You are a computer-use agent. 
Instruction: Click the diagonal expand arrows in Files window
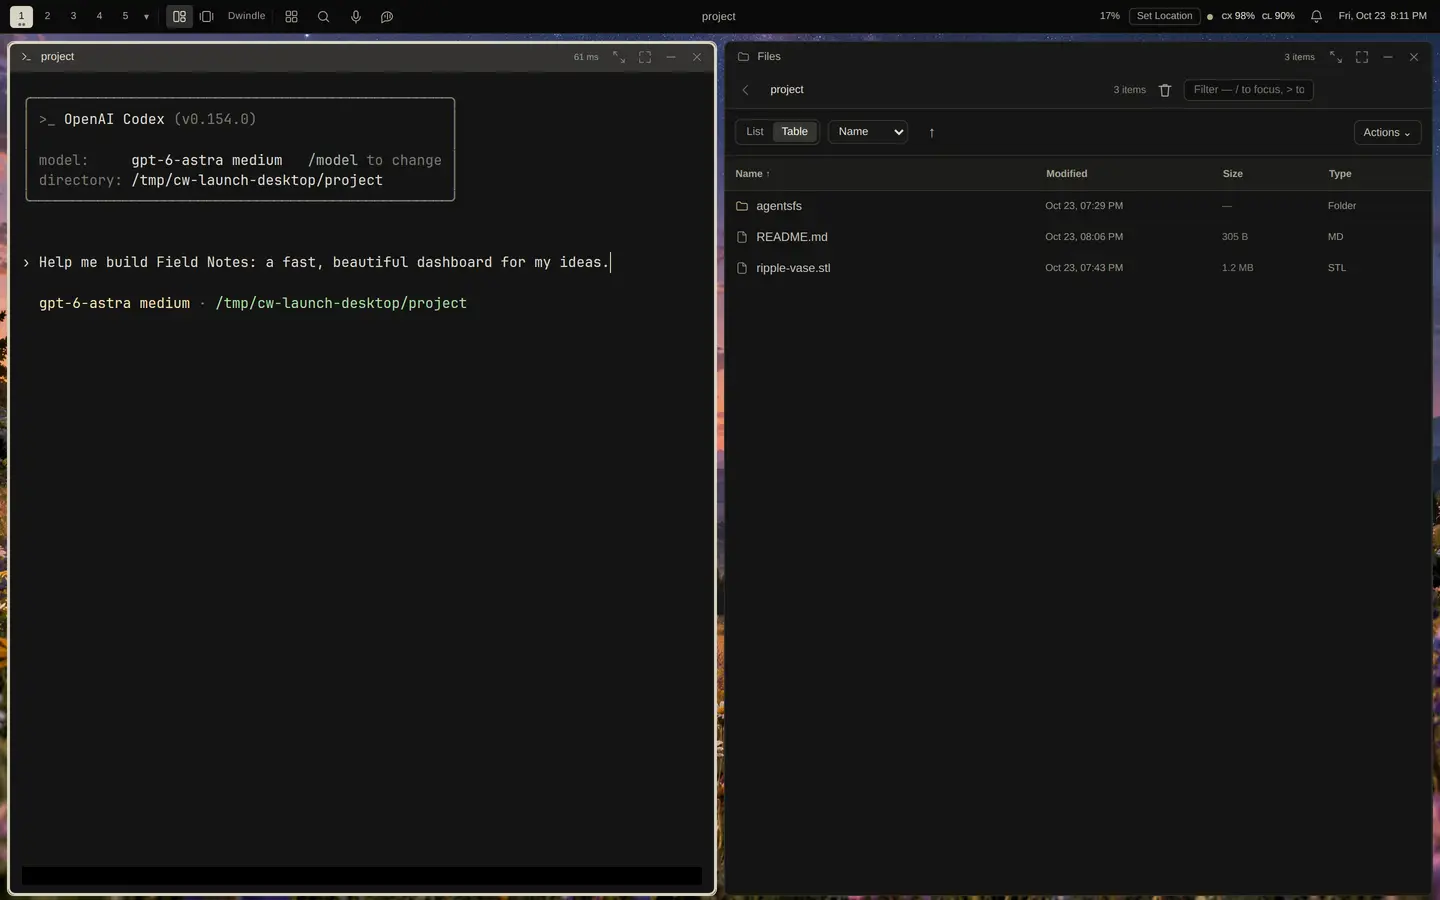coord(1336,57)
